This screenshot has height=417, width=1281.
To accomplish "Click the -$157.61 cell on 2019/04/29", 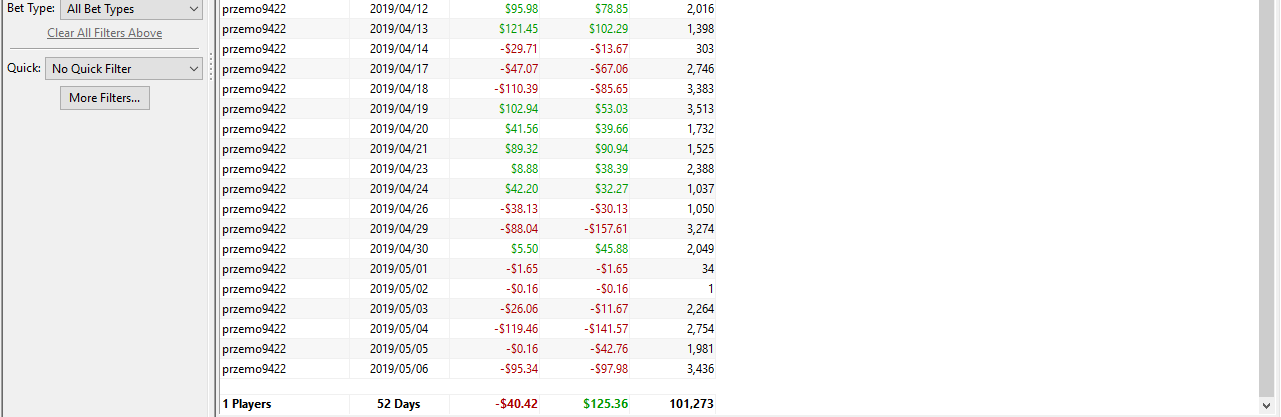I will 607,229.
